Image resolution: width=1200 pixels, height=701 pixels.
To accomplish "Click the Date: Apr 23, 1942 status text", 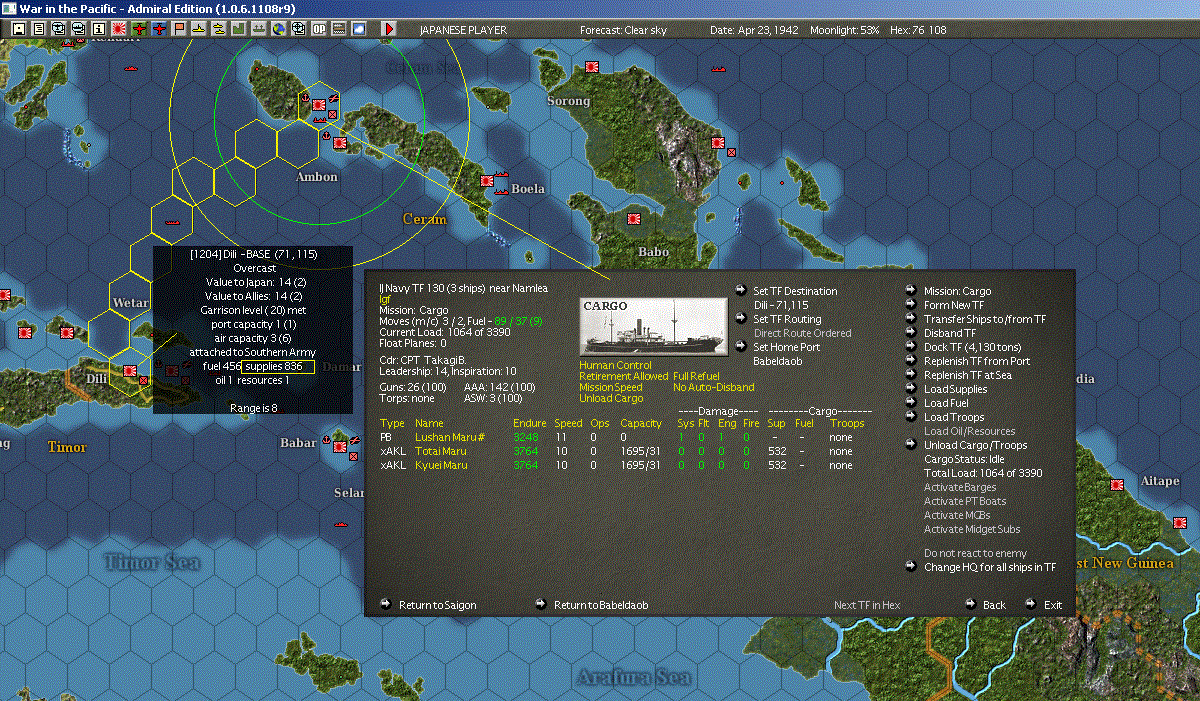I will 752,30.
